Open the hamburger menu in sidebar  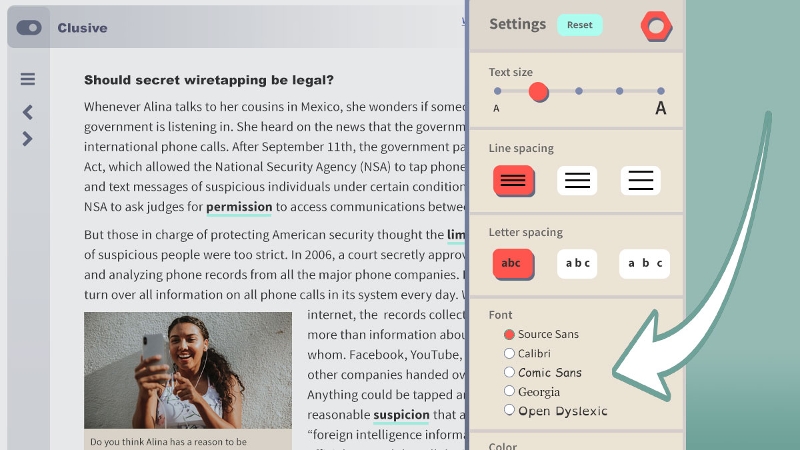(x=28, y=79)
